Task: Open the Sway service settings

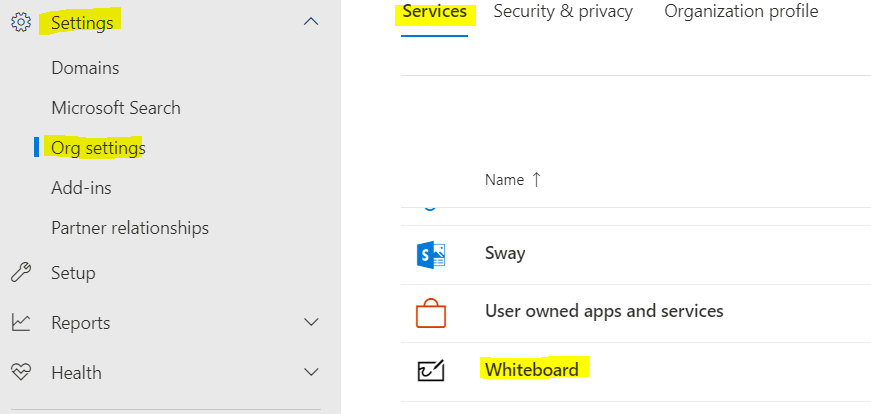Action: coord(505,253)
